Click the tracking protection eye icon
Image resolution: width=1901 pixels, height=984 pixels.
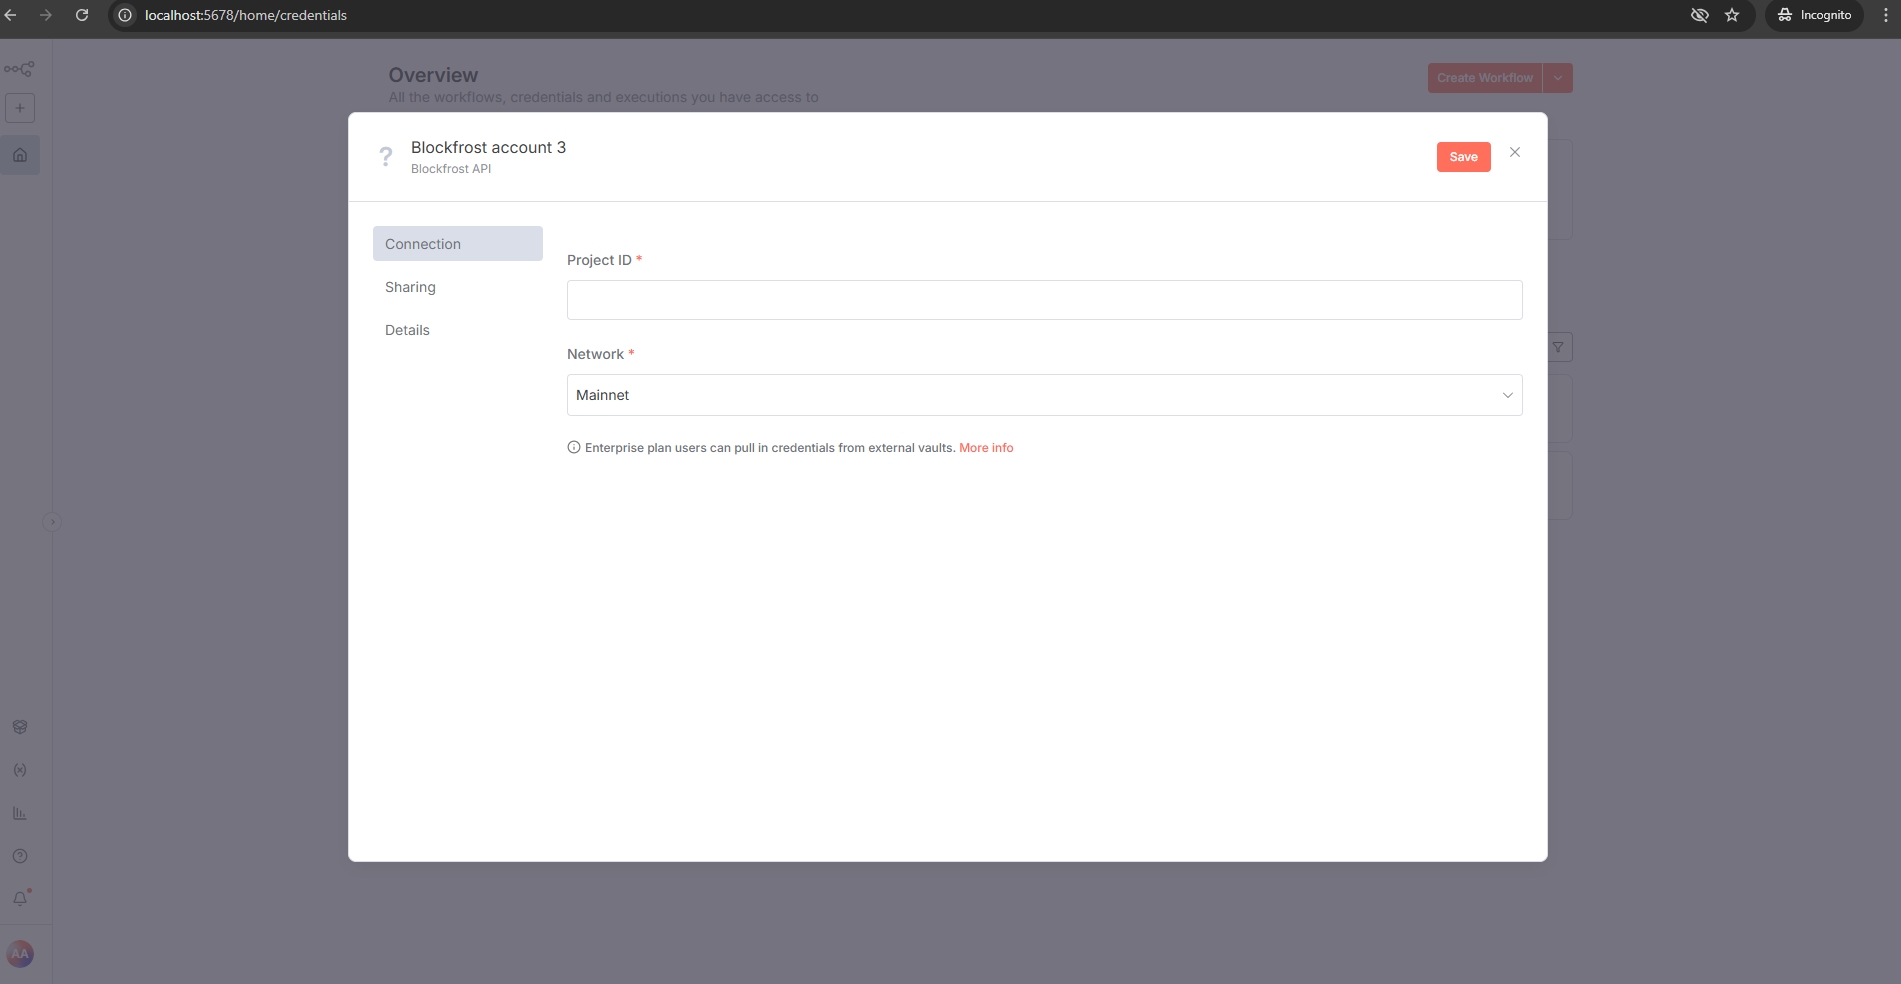(1699, 15)
